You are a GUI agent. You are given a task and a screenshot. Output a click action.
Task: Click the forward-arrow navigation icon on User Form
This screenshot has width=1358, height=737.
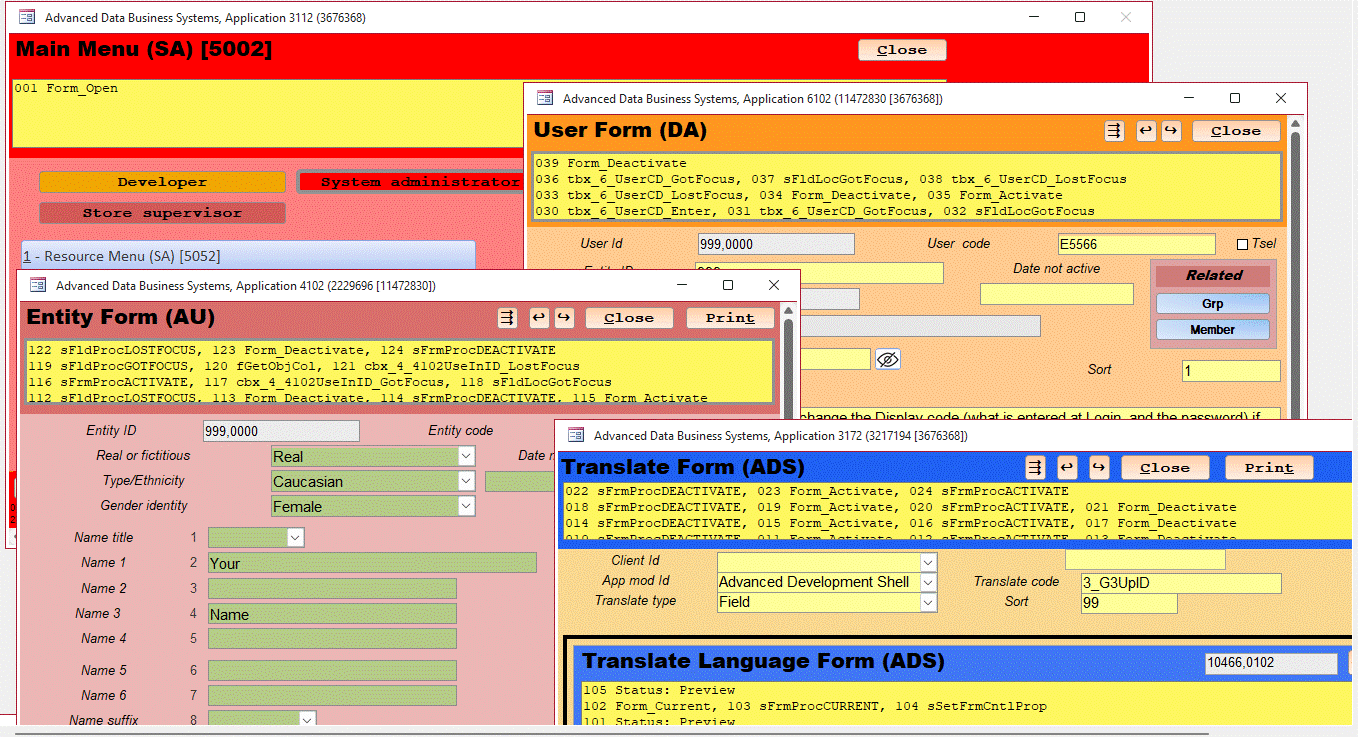click(1170, 130)
